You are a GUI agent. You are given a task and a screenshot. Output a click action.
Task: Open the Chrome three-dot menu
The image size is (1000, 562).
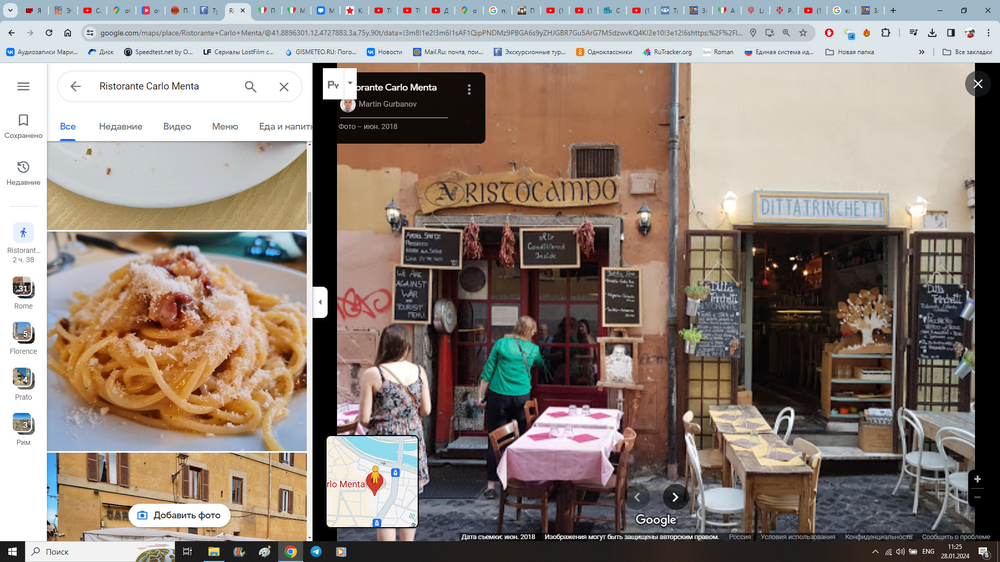(x=989, y=33)
